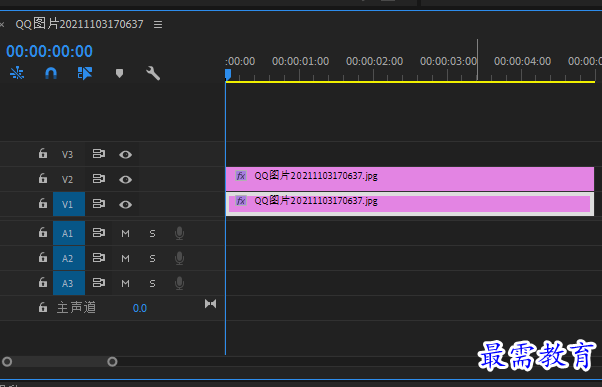Image resolution: width=602 pixels, height=387 pixels.
Task: Toggle targeting of track A2
Action: point(69,258)
